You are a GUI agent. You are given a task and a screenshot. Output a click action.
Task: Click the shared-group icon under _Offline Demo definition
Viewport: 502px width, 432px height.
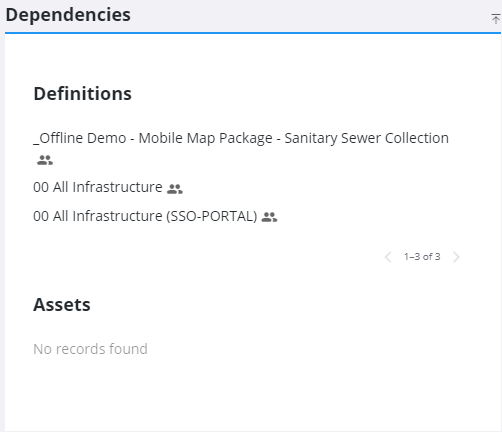[45, 160]
